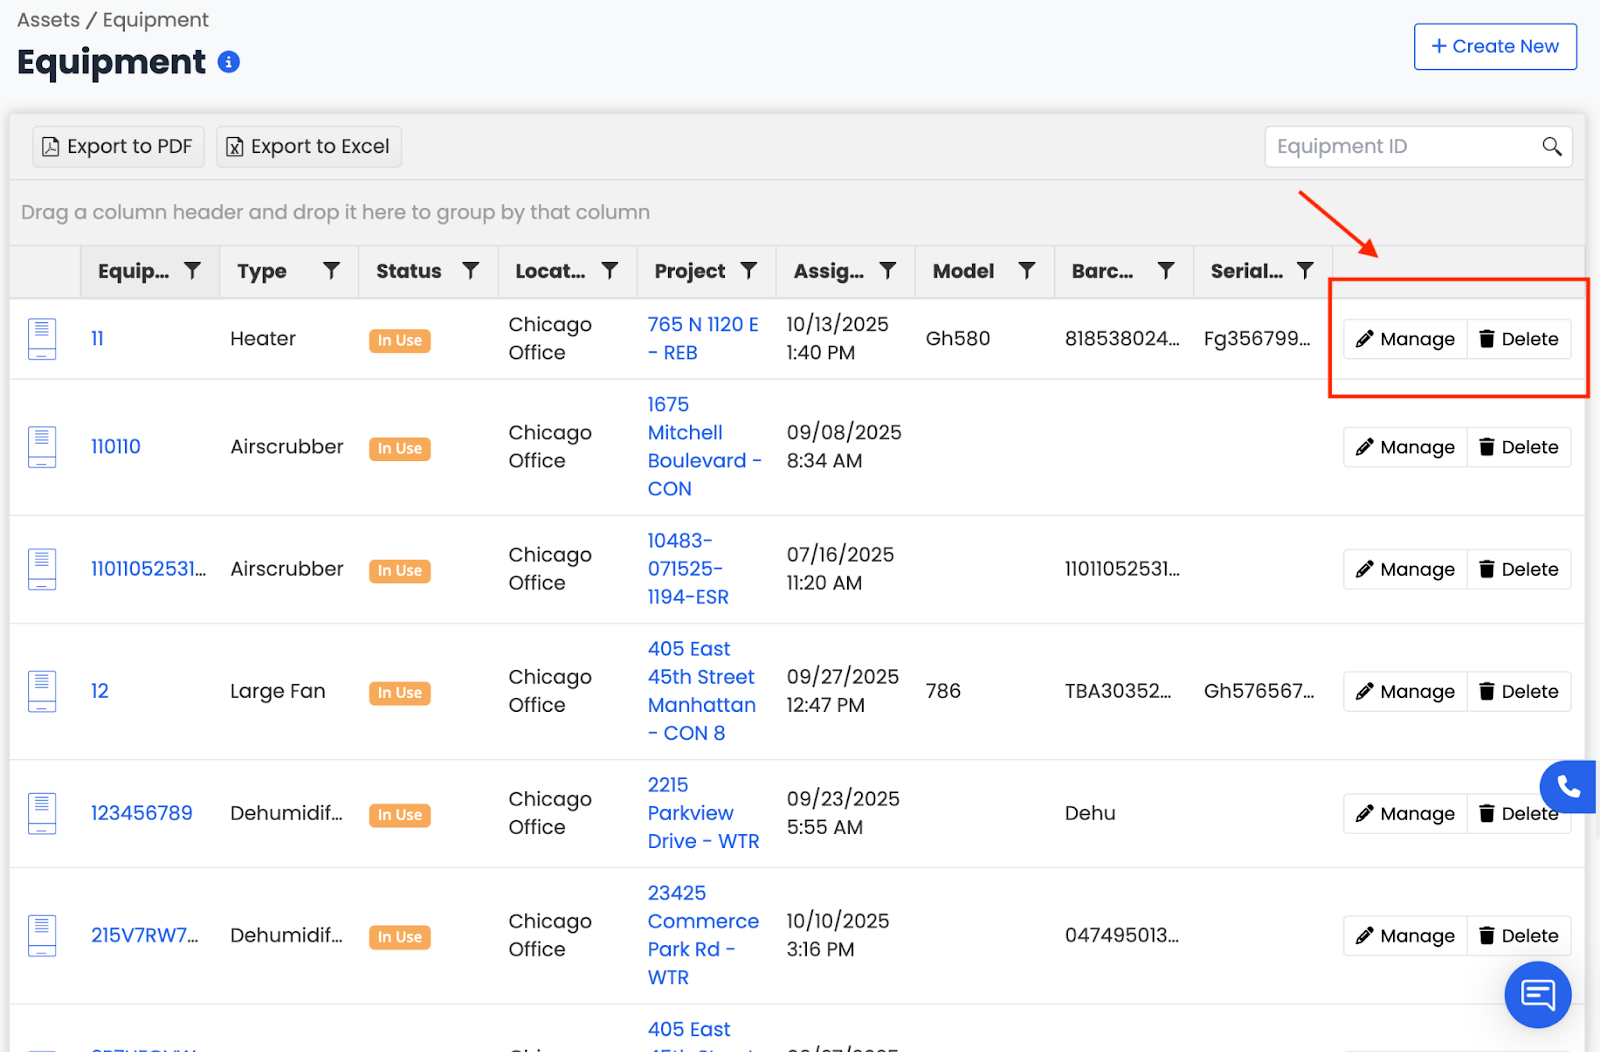Click Manage for equipment 110110
Screen dimensions: 1600x1052
(x=1405, y=447)
